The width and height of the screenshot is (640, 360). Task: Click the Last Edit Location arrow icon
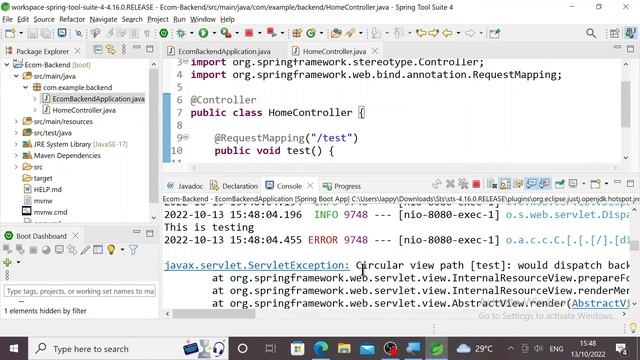coord(421,33)
